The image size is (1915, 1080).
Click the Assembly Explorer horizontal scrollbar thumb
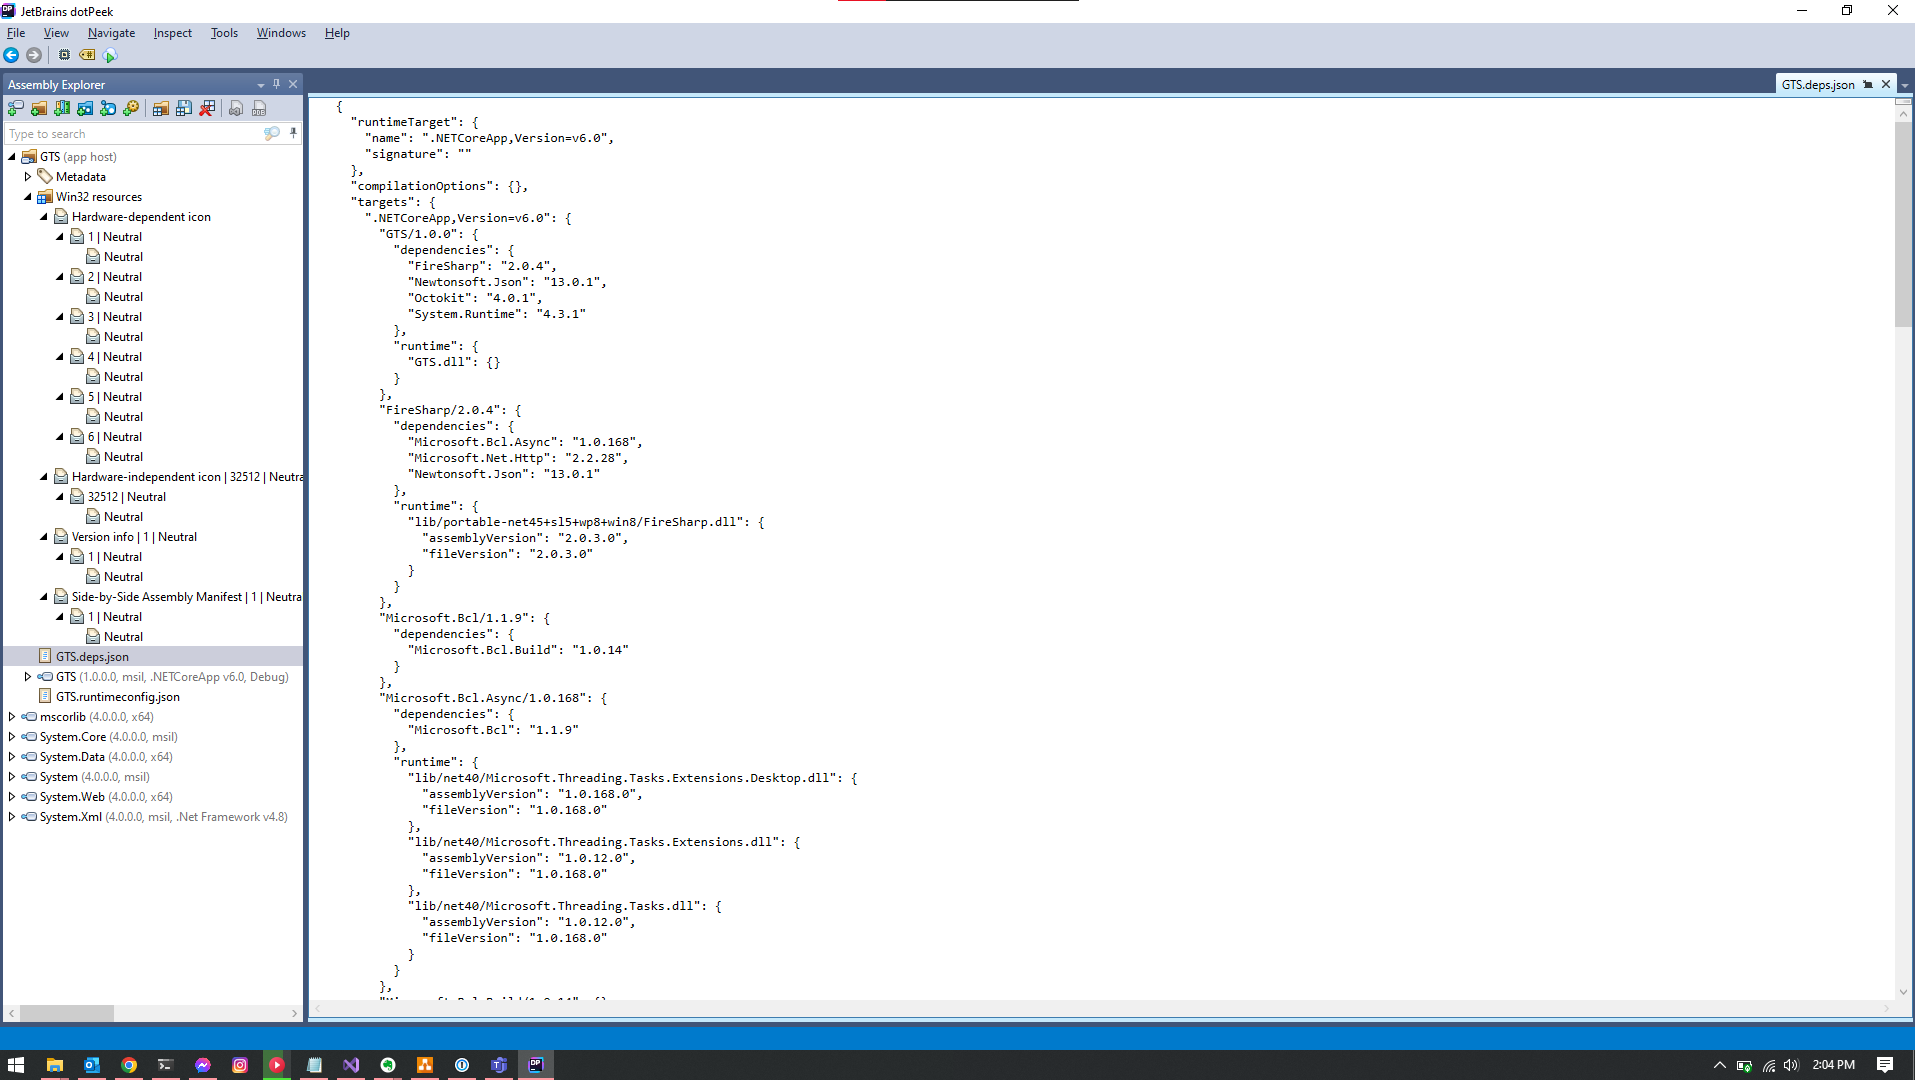(67, 1014)
